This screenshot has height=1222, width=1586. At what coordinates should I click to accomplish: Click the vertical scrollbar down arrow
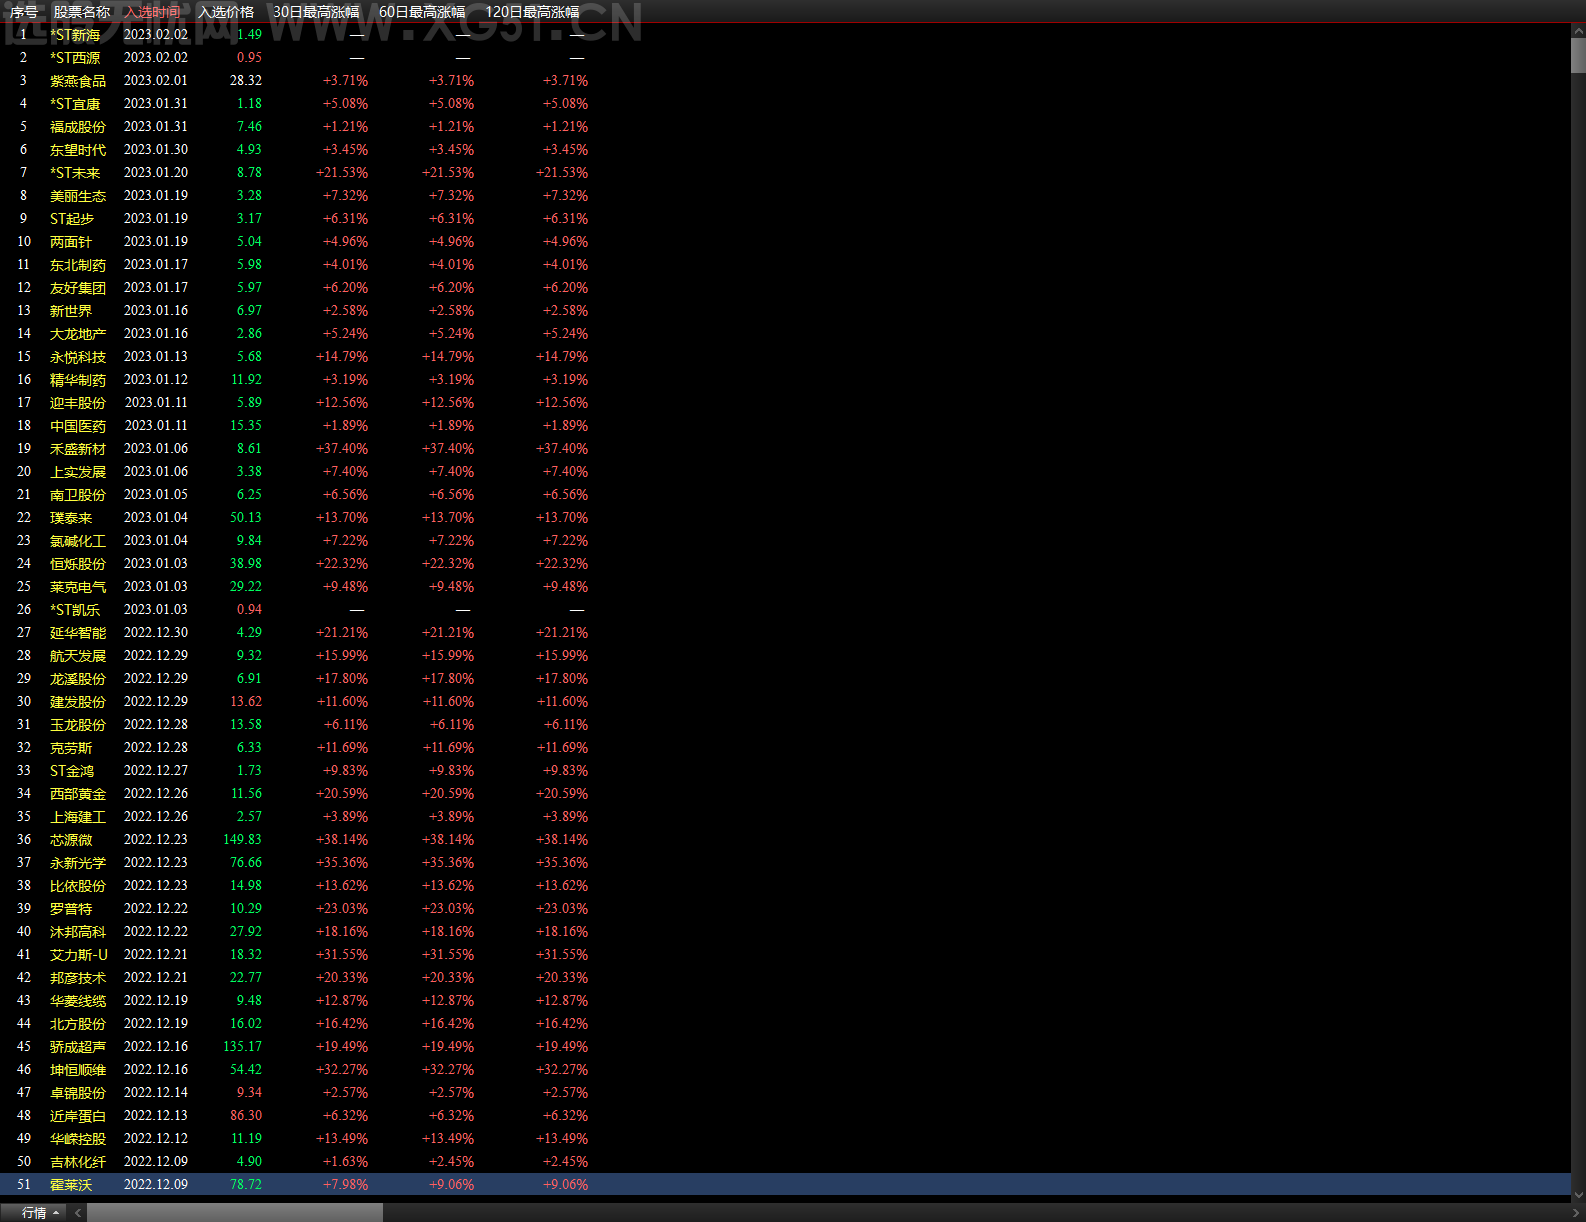tap(1578, 1194)
